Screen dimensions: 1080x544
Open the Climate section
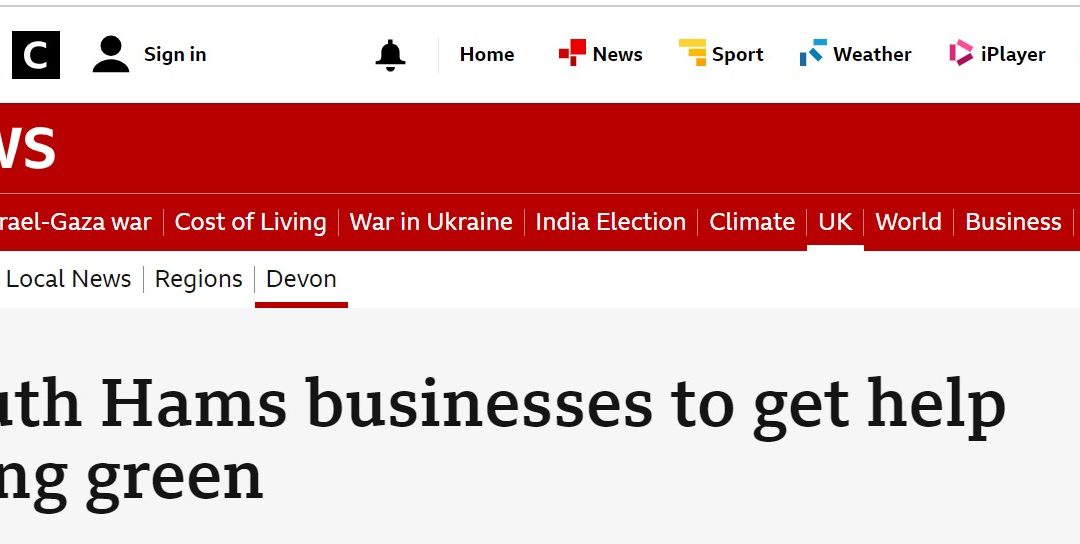[x=752, y=222]
